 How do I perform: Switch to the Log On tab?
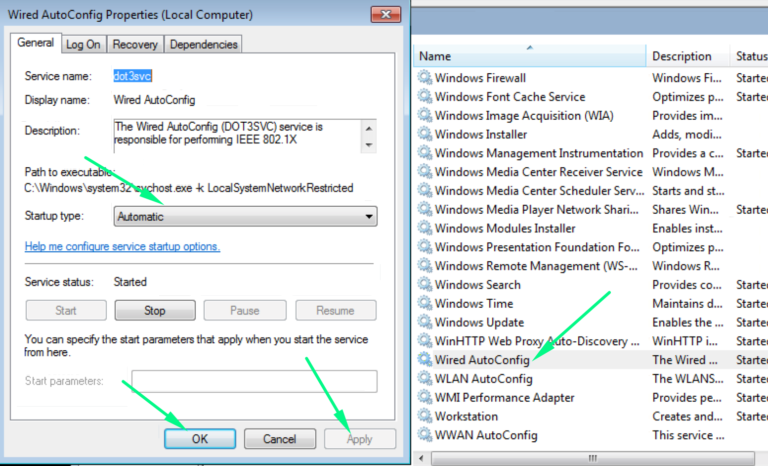point(83,44)
